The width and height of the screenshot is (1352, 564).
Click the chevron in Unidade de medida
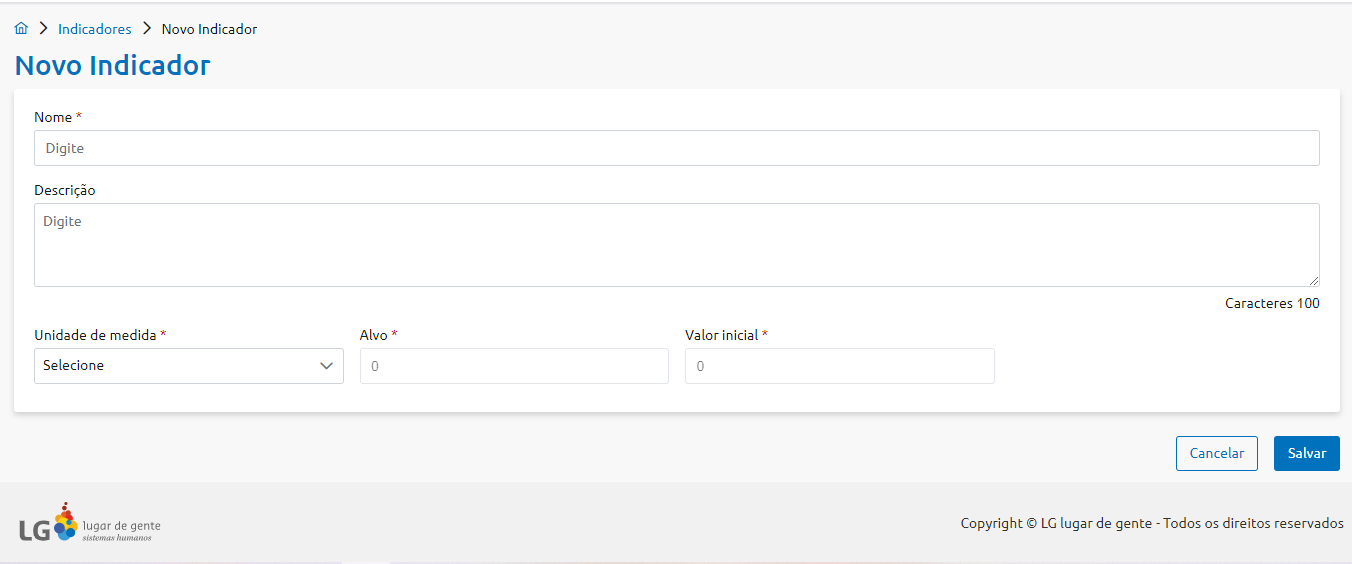click(x=326, y=366)
